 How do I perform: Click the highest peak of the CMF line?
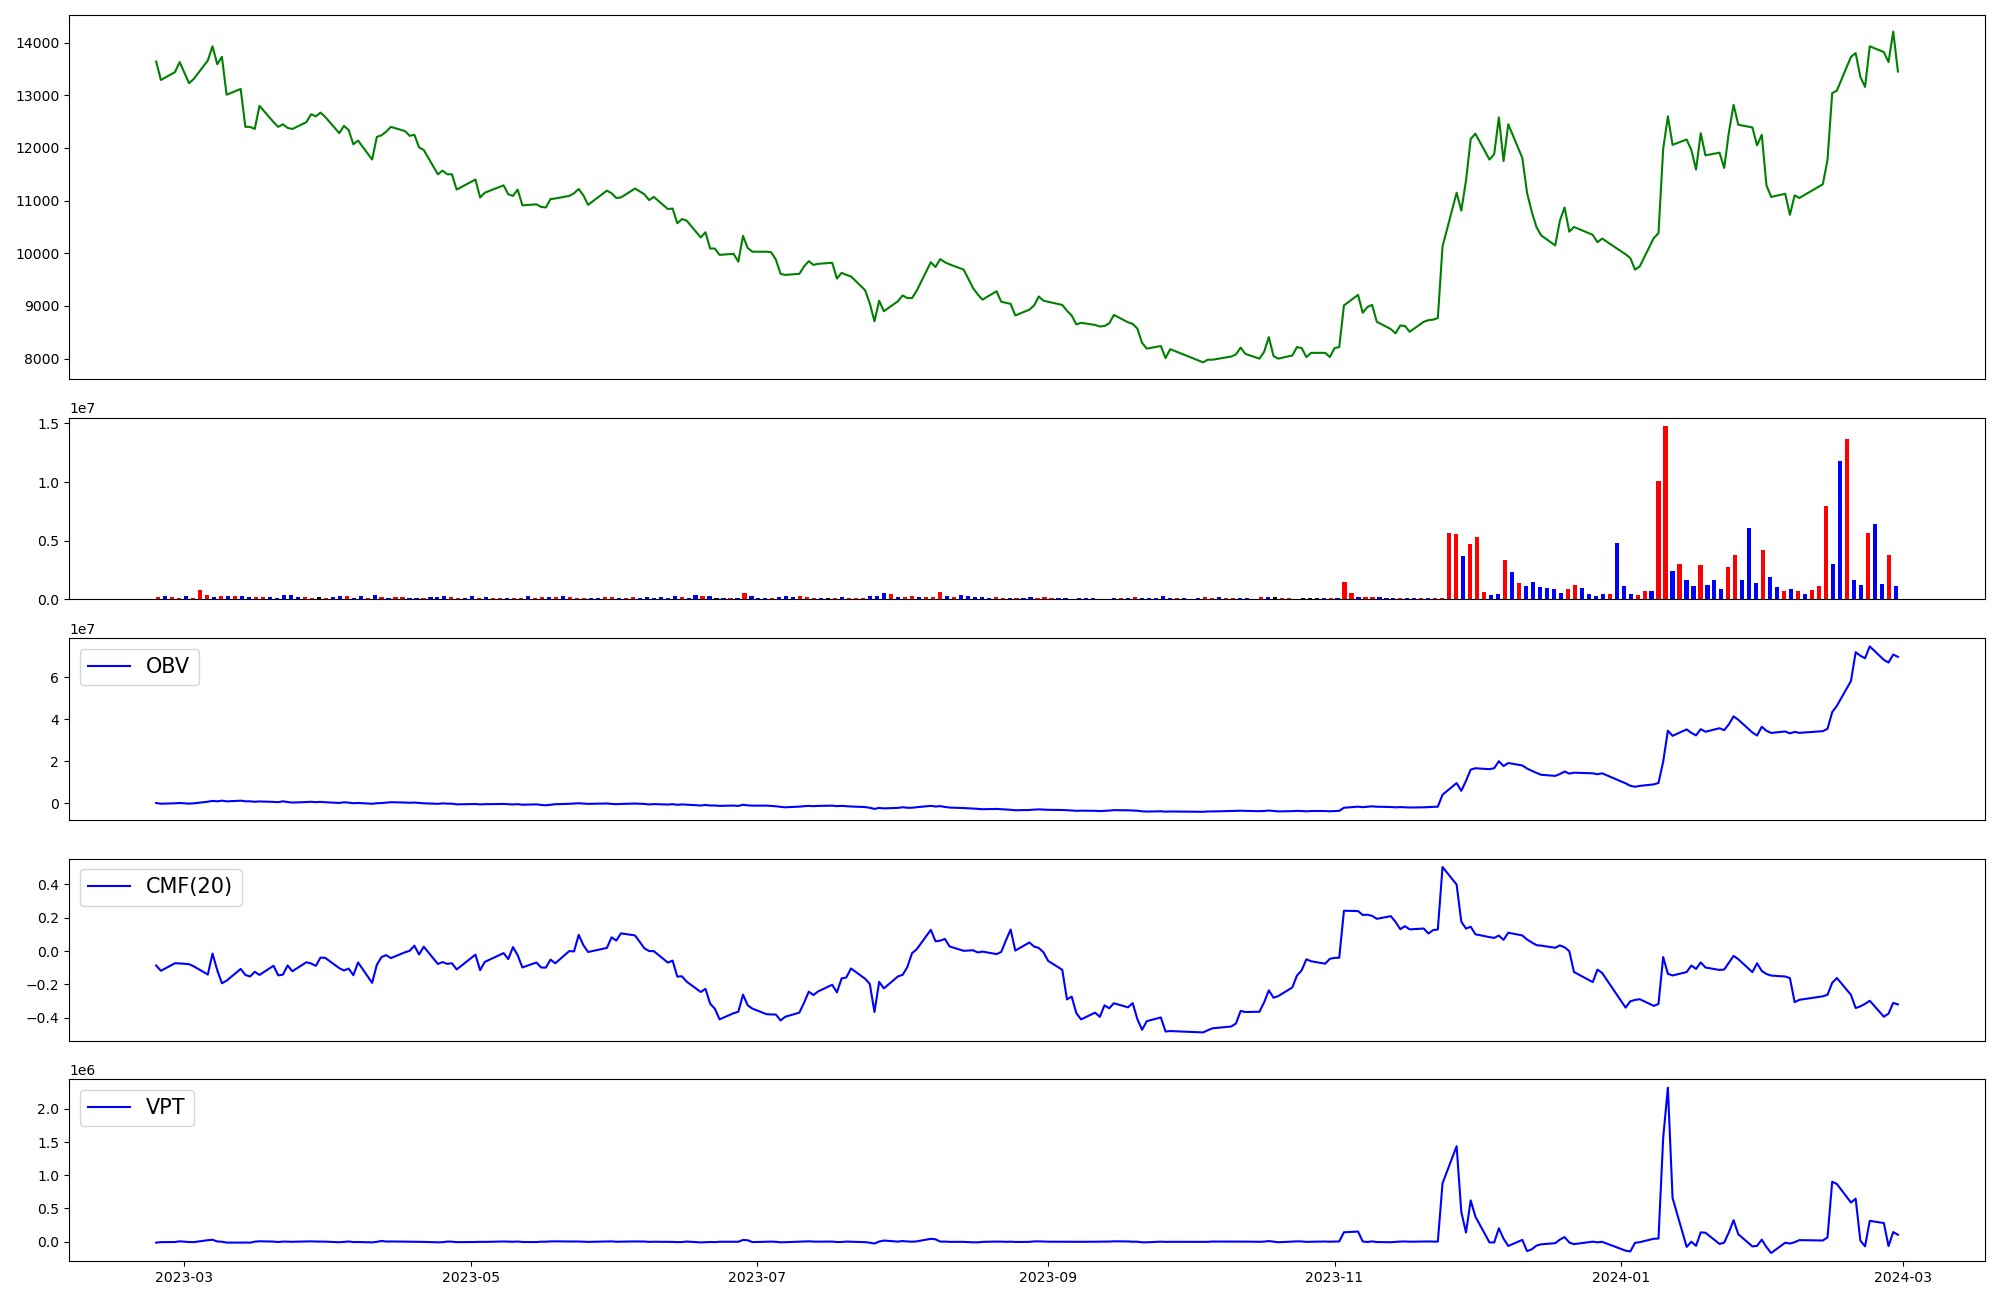1442,868
